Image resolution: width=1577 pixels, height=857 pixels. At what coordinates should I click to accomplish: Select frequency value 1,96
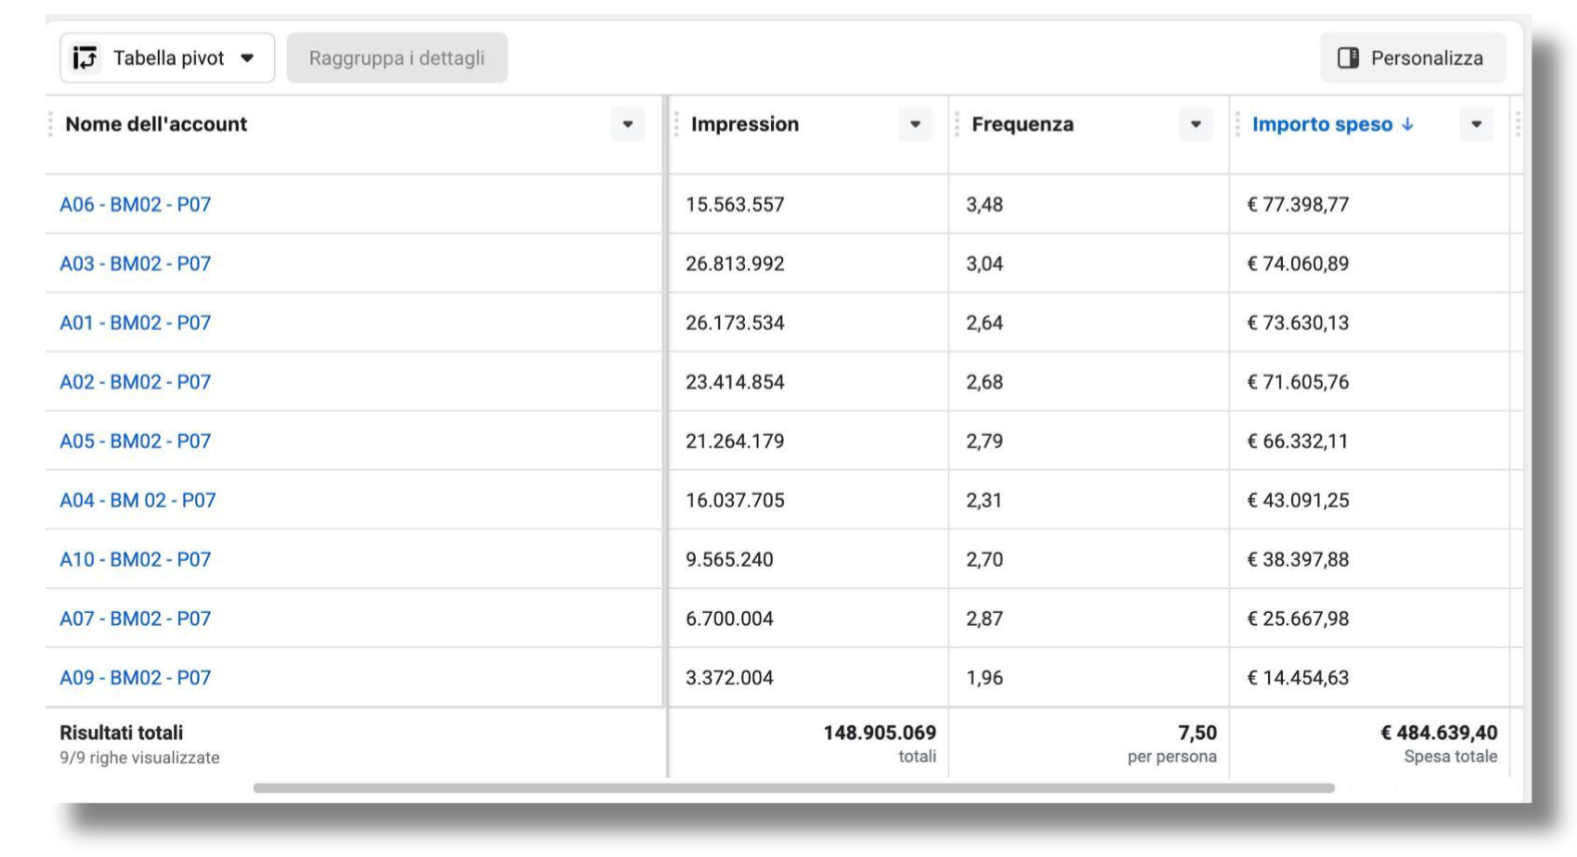coord(984,677)
